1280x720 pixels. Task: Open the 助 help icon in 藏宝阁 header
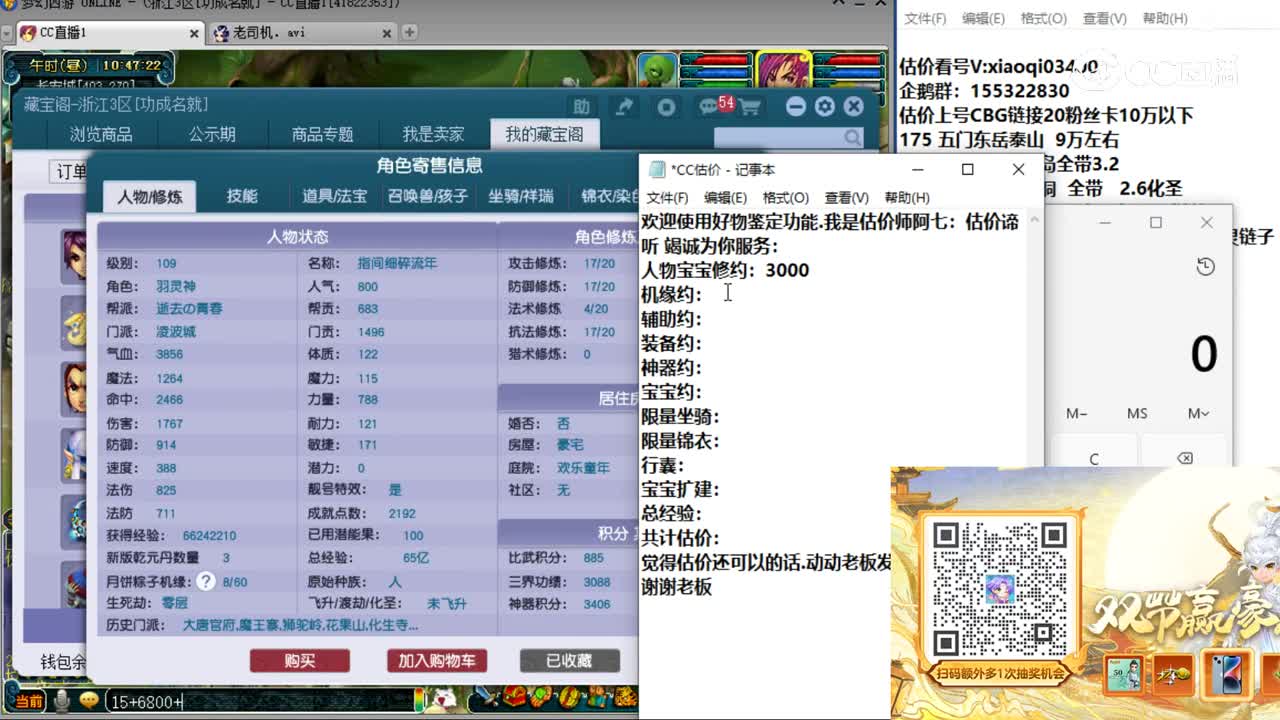[x=581, y=106]
